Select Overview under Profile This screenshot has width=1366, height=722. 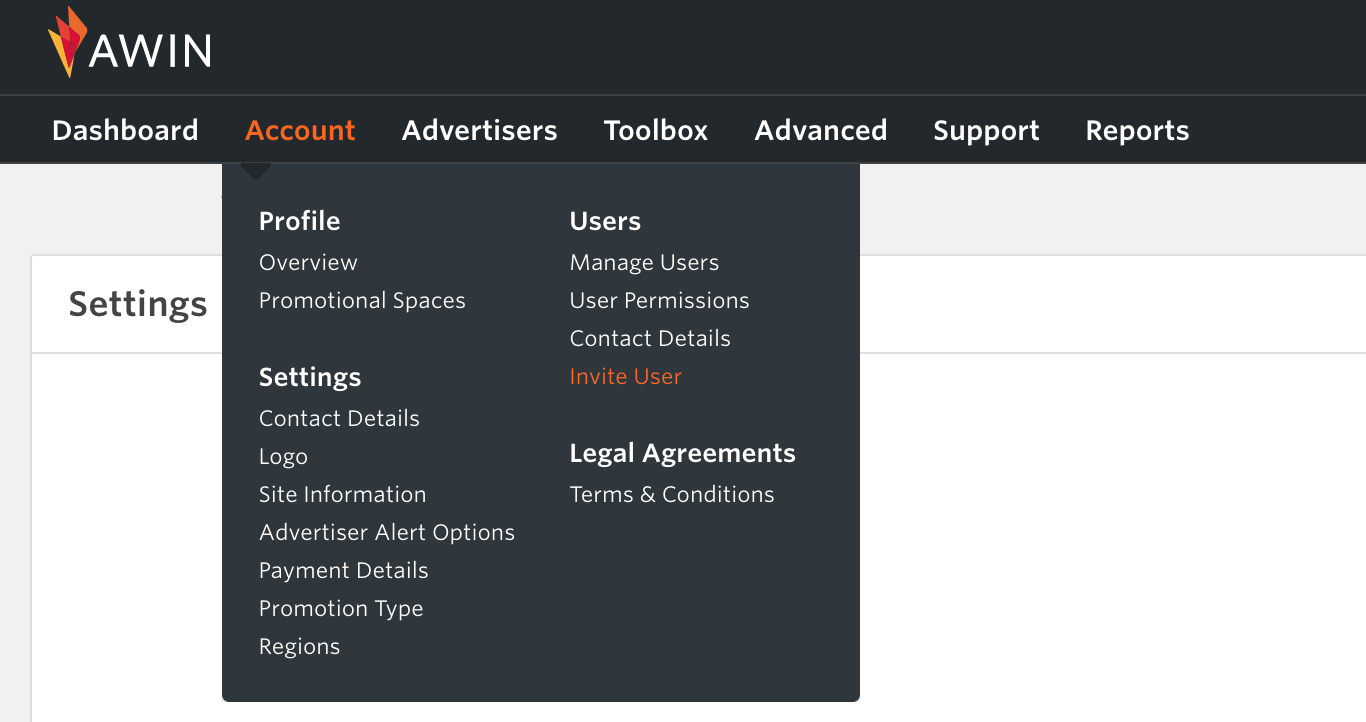[308, 262]
